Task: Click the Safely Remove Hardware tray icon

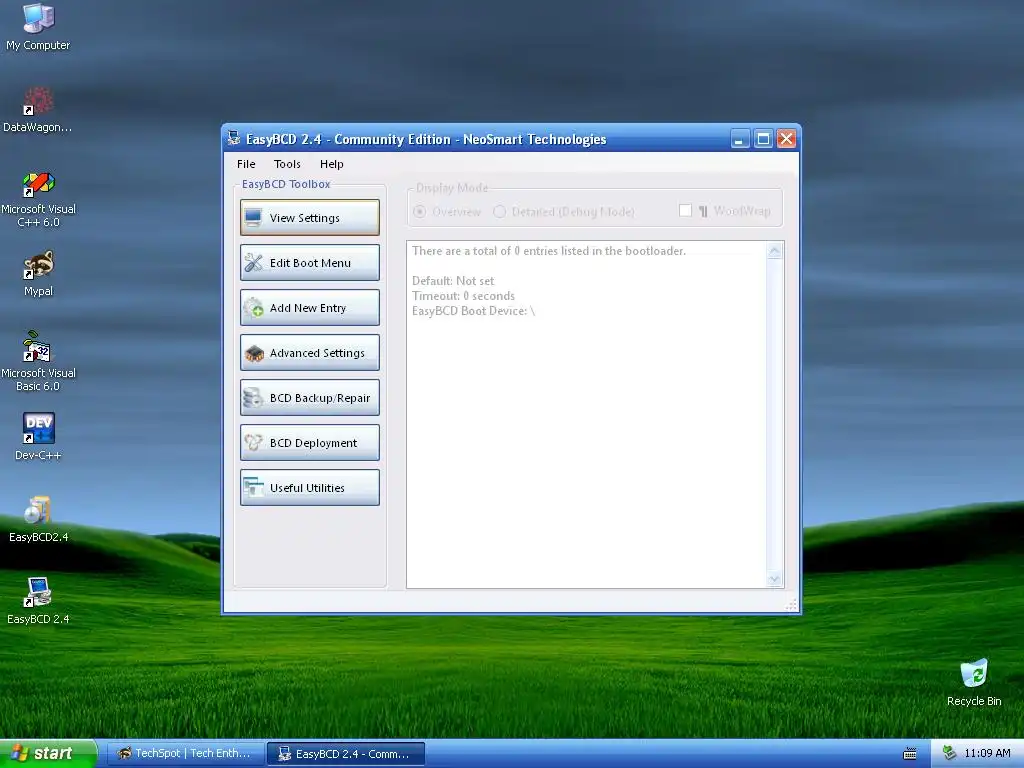Action: tap(949, 753)
